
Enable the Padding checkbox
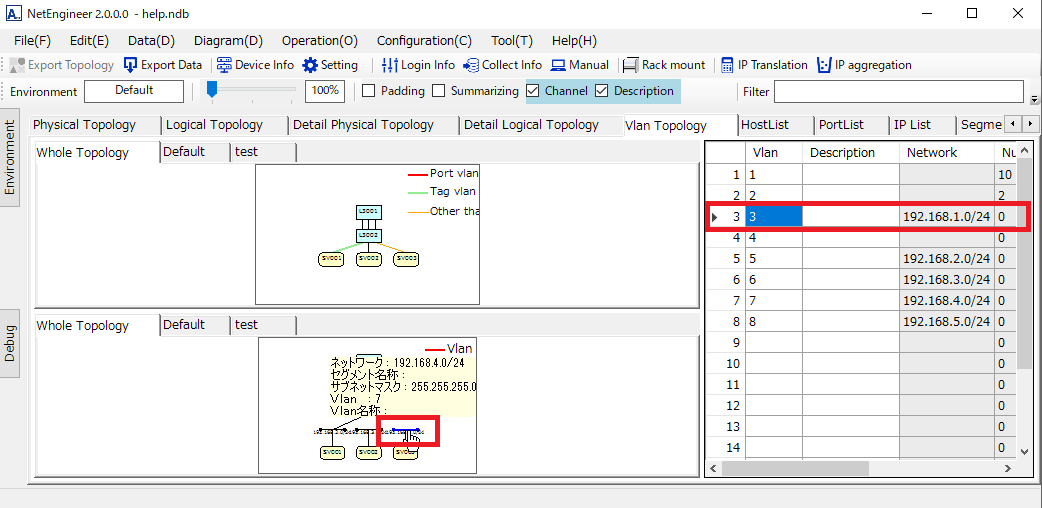coord(368,91)
